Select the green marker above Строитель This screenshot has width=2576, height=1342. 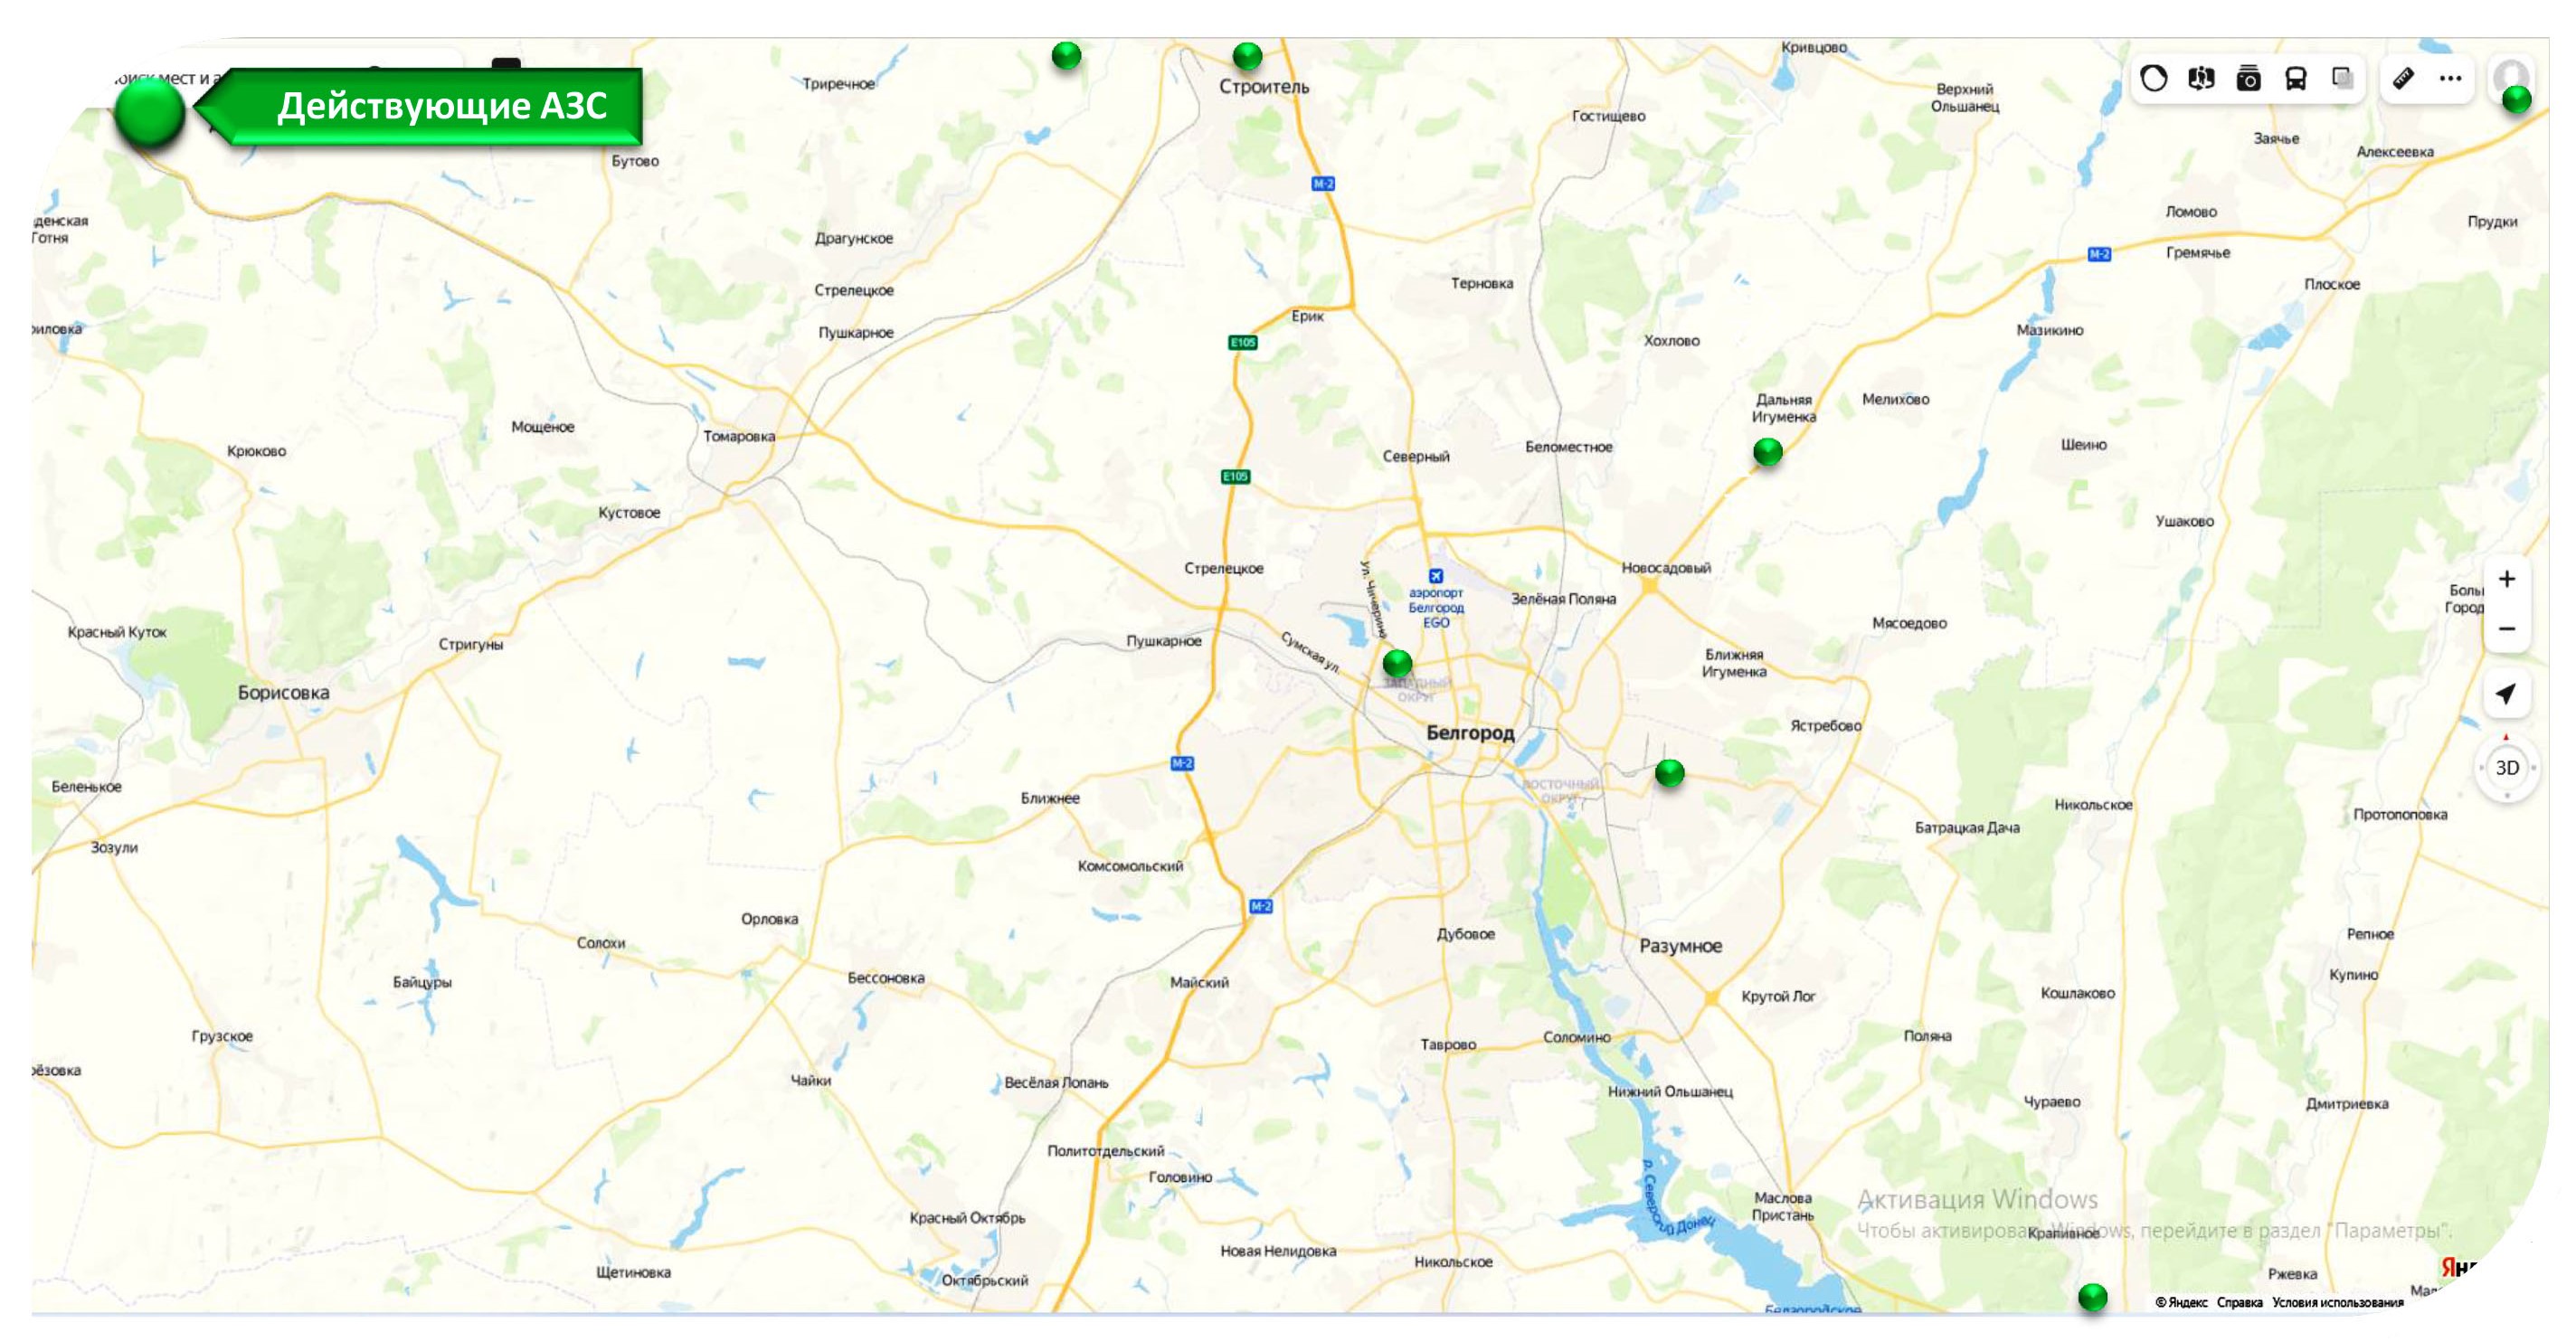click(x=1247, y=56)
